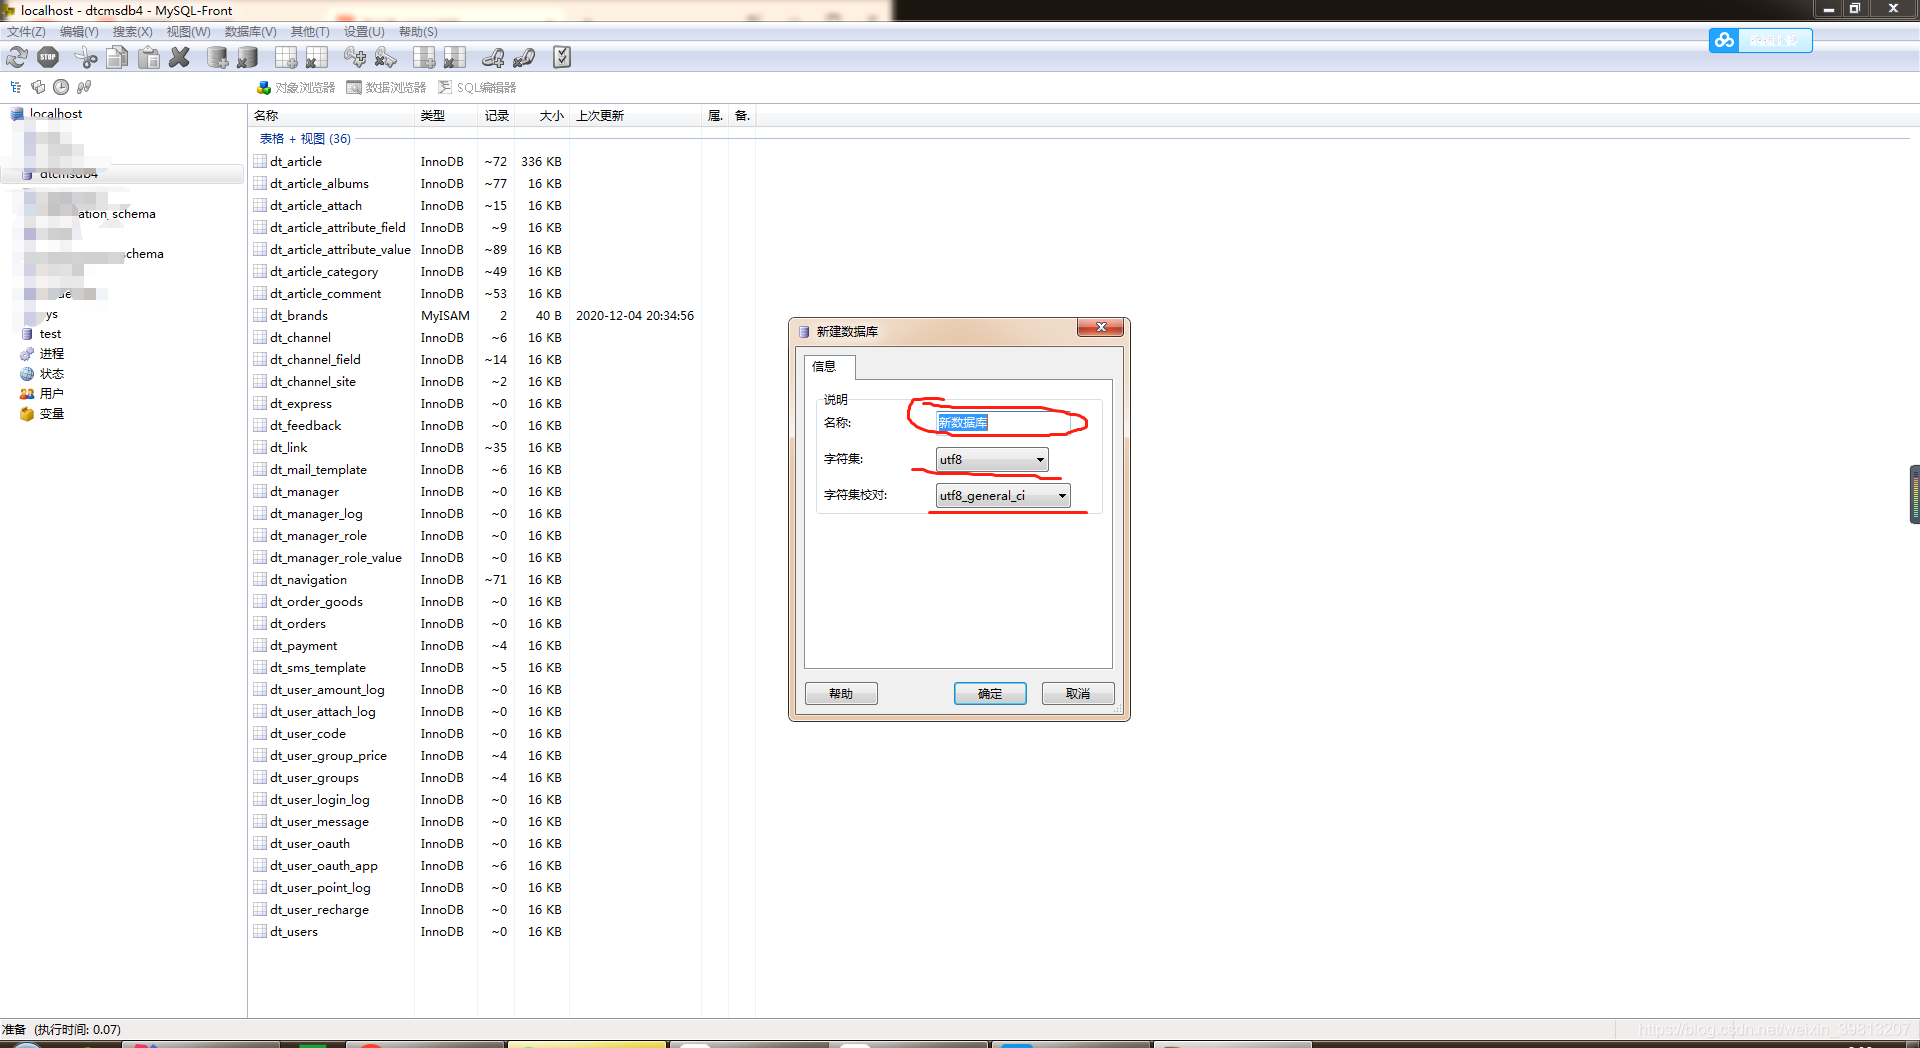Sort by the 类型 column header
This screenshot has width=1920, height=1048.
pyautogui.click(x=446, y=116)
